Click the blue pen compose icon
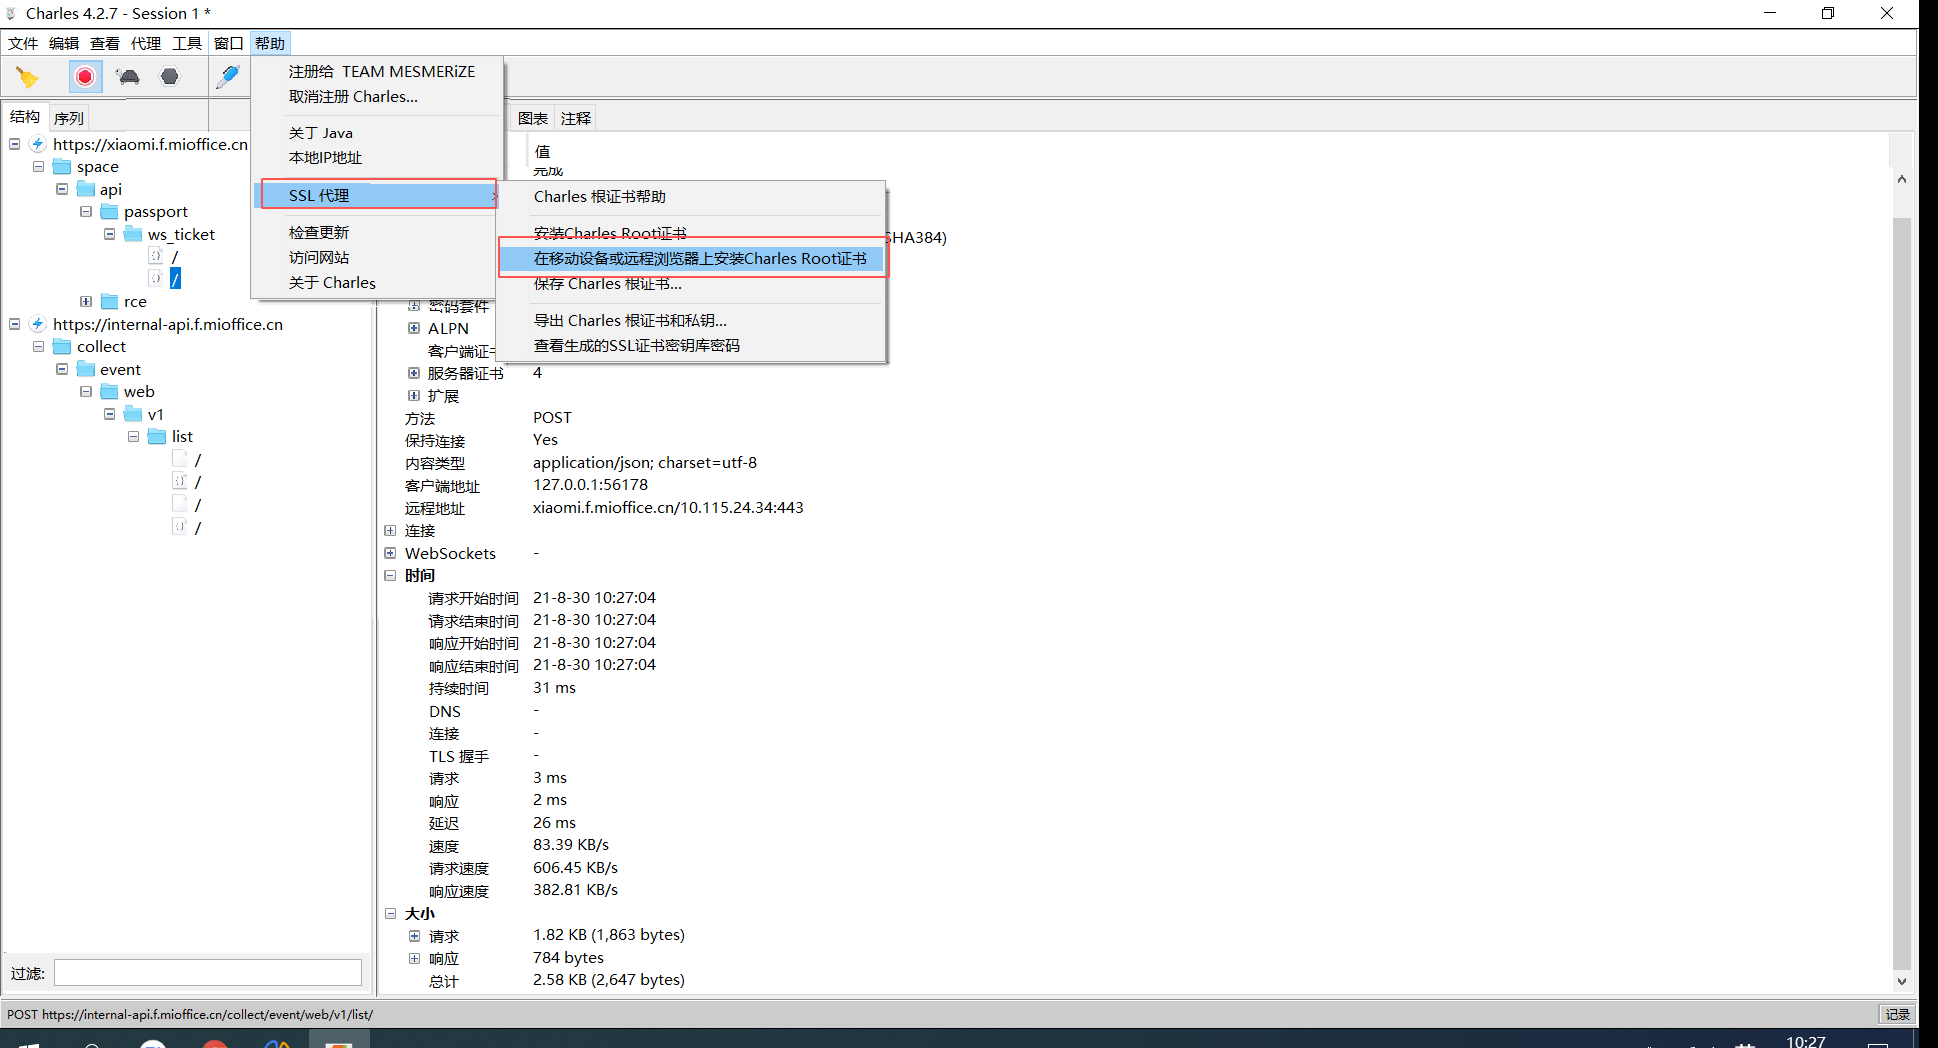Image resolution: width=1938 pixels, height=1048 pixels. tap(228, 77)
